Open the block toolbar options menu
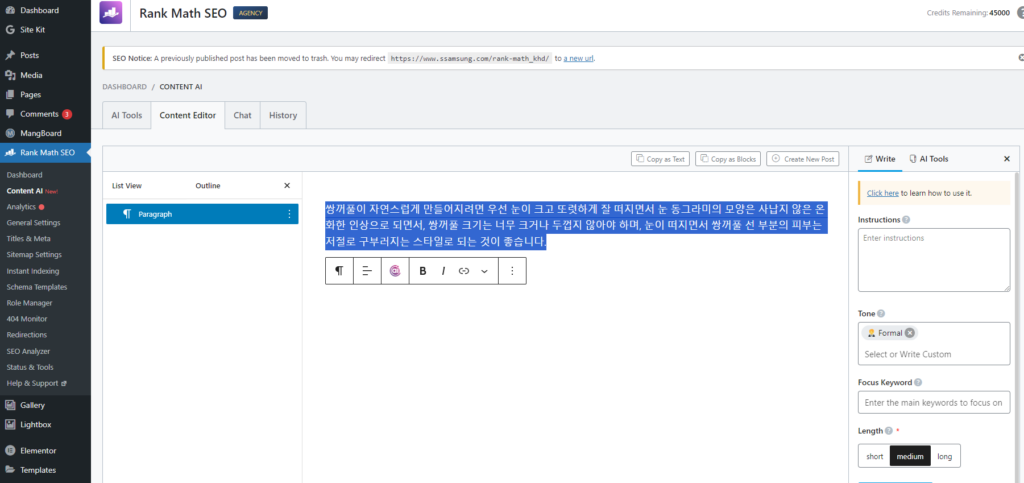 tap(512, 271)
